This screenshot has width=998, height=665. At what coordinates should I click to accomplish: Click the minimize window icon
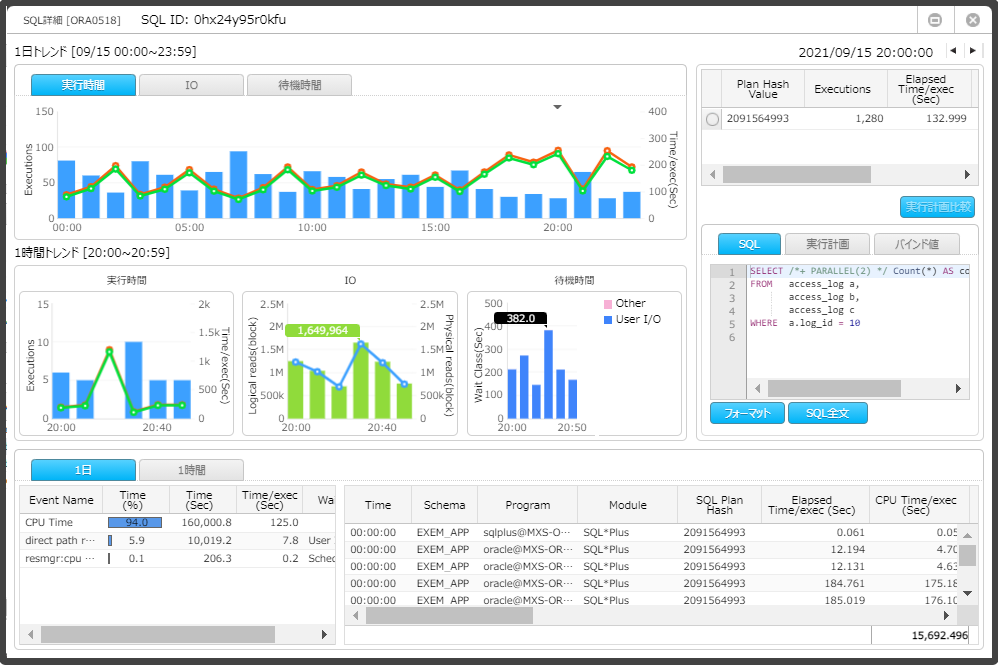(935, 20)
